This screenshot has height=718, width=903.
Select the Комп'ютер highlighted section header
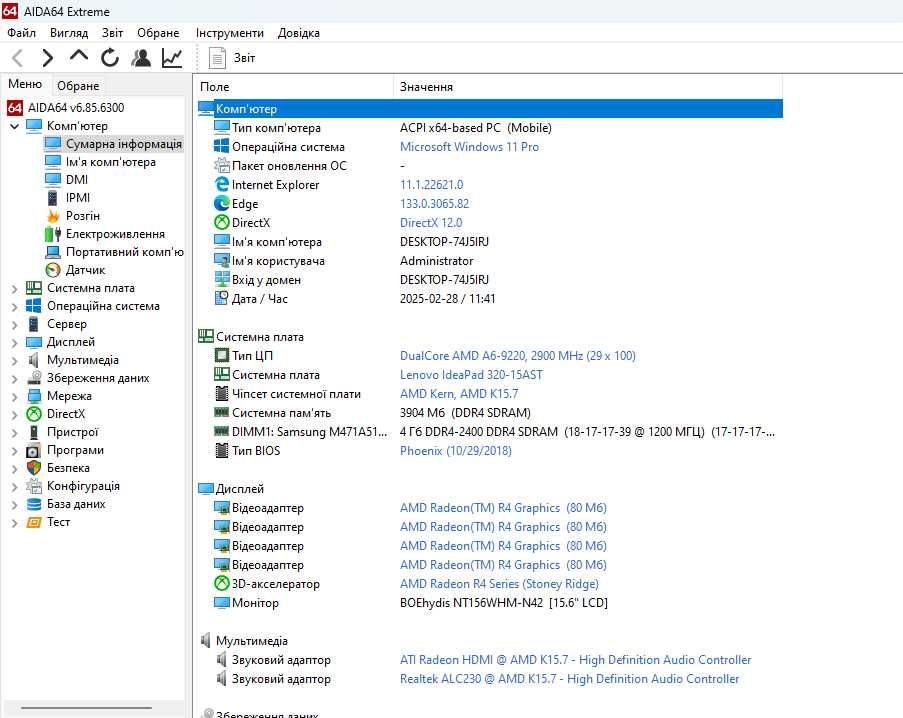coord(490,108)
